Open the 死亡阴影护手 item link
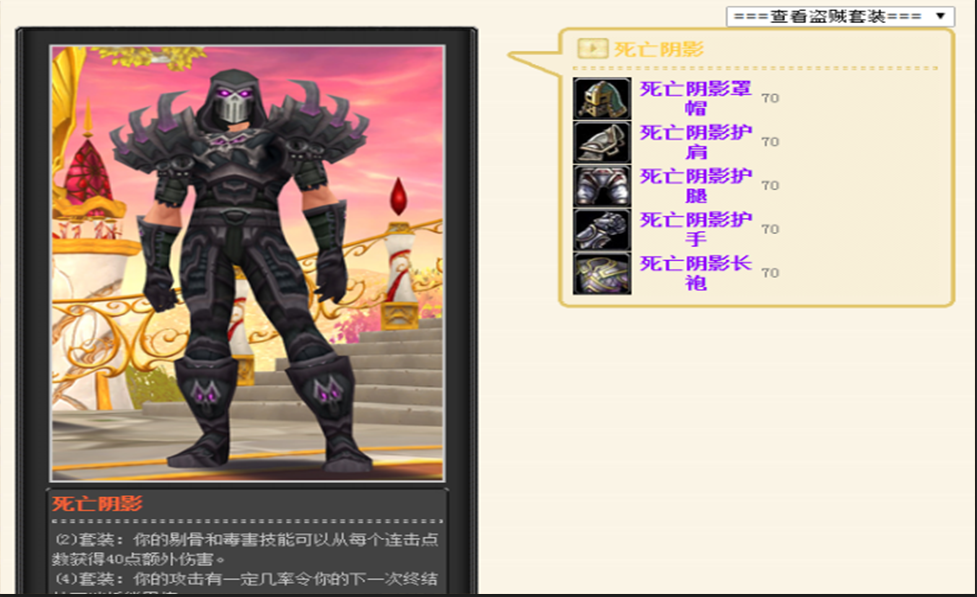 tap(695, 229)
